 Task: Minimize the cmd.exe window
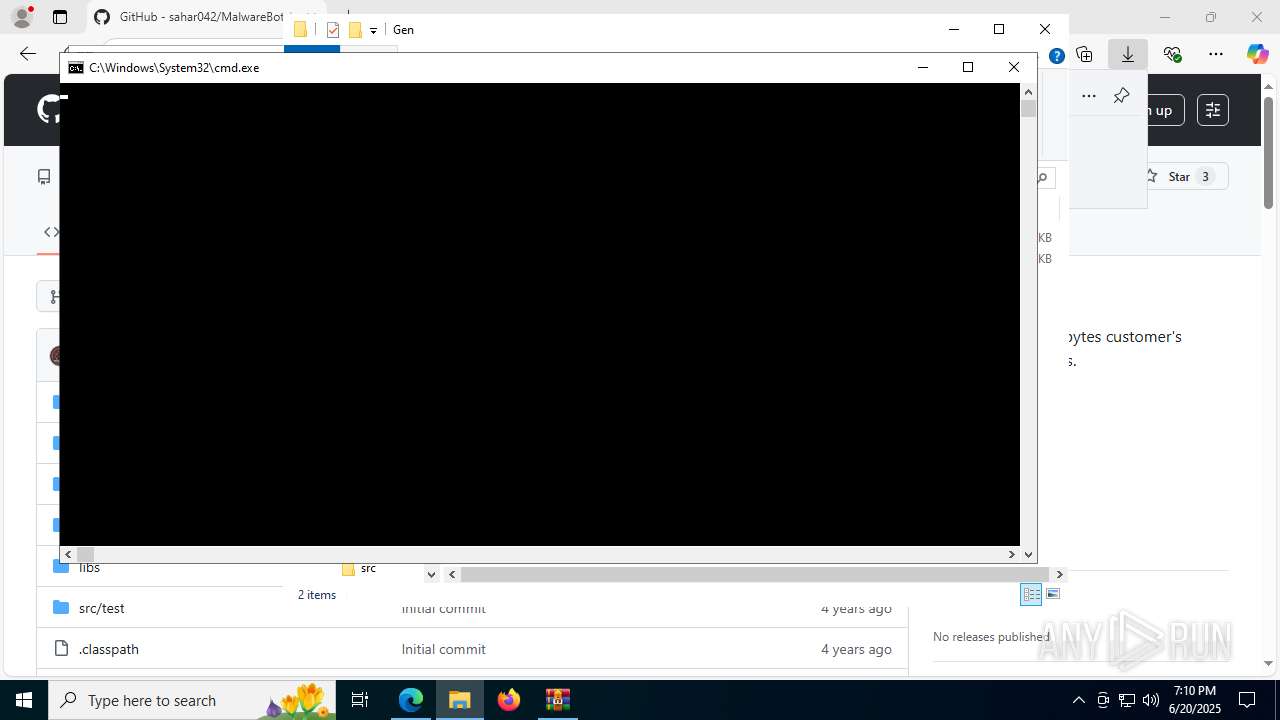pyautogui.click(x=922, y=67)
